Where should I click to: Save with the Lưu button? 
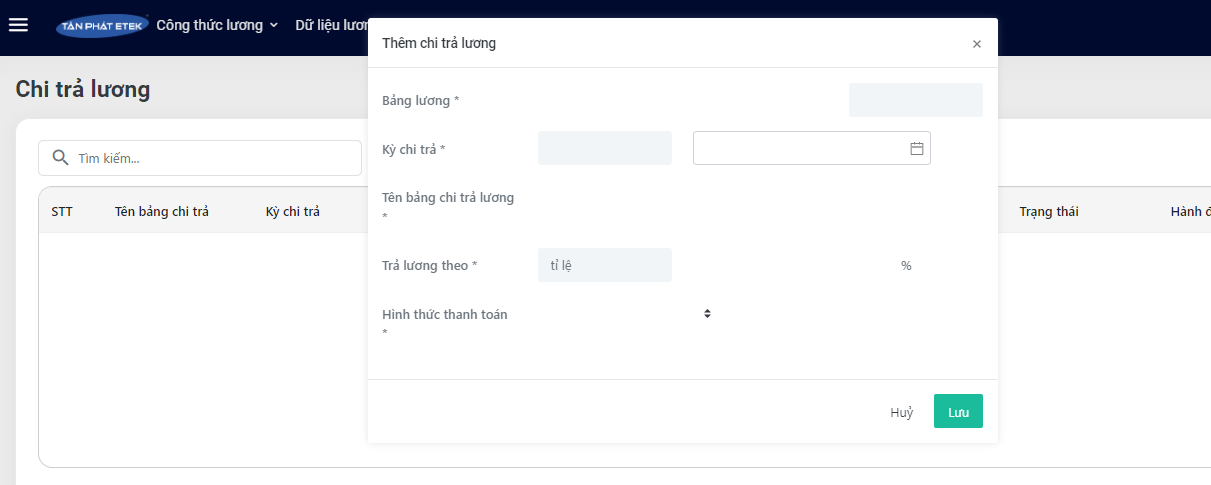[x=958, y=411]
